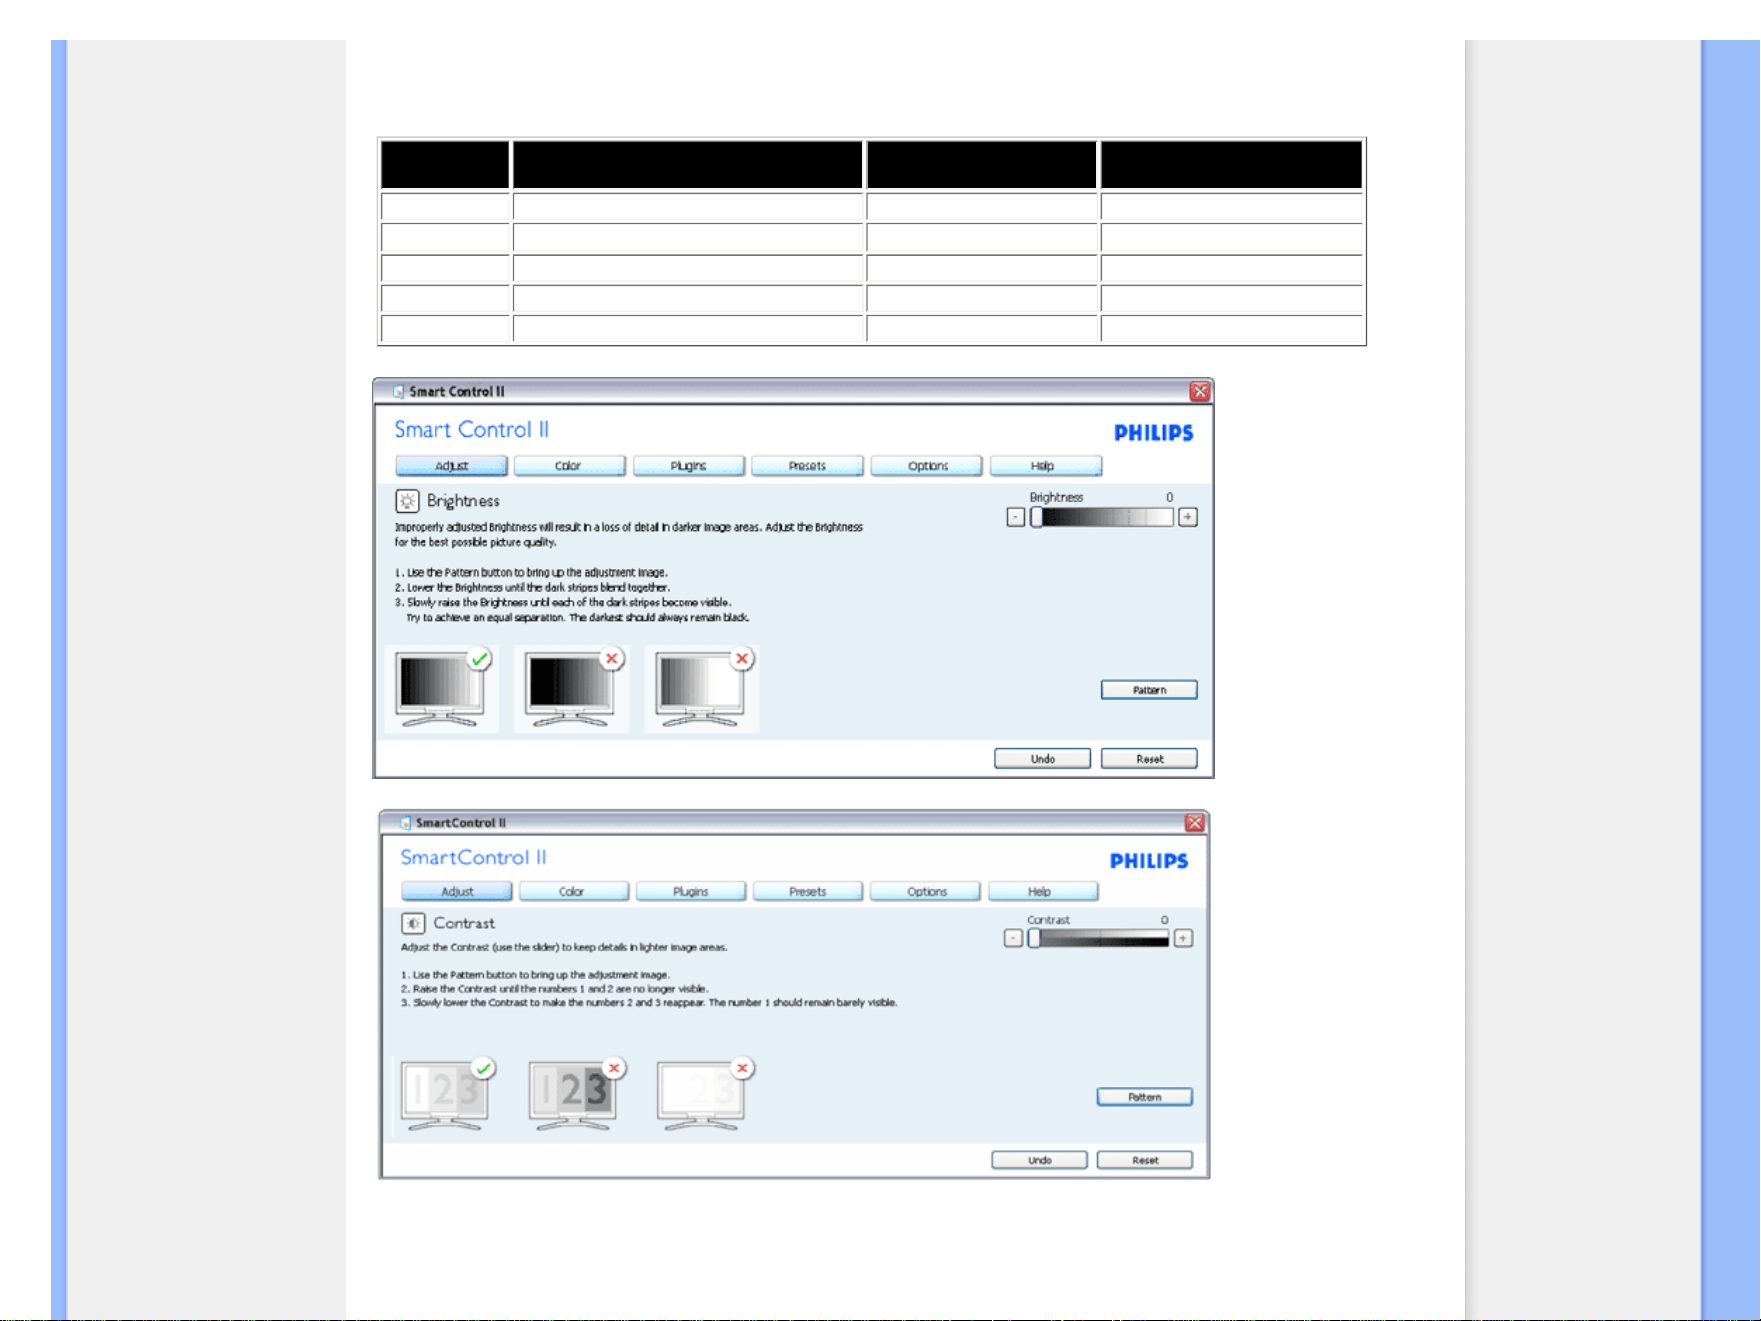Click the Contrast icon beside the heading

tap(413, 923)
